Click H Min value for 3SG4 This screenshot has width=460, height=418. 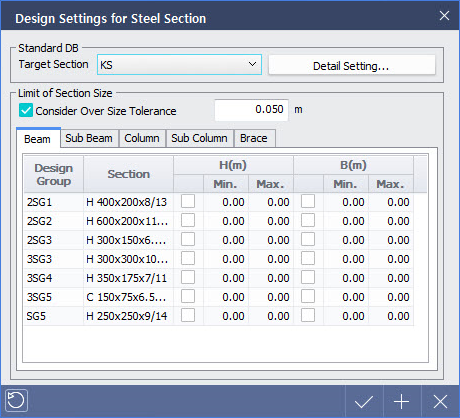coord(226,278)
